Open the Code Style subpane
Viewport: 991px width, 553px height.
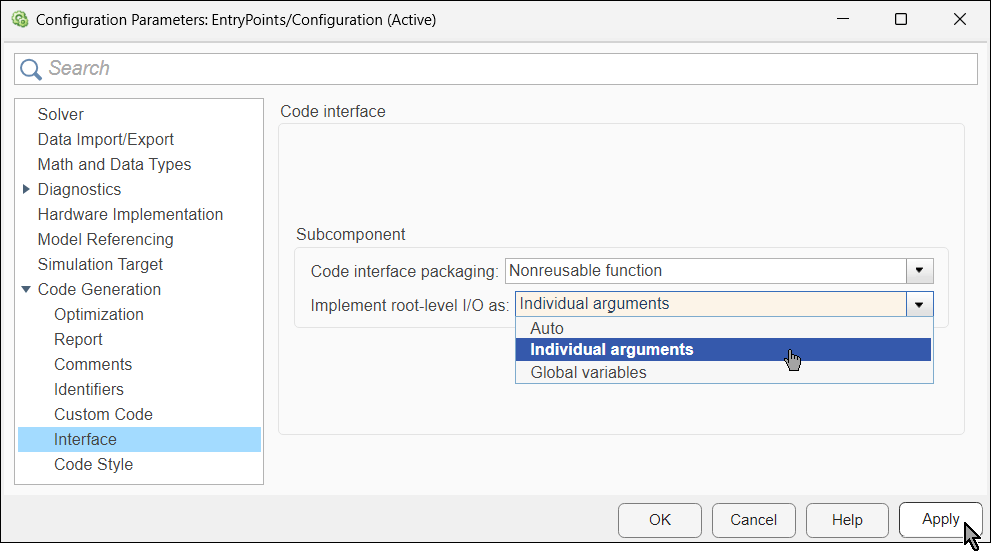point(94,465)
